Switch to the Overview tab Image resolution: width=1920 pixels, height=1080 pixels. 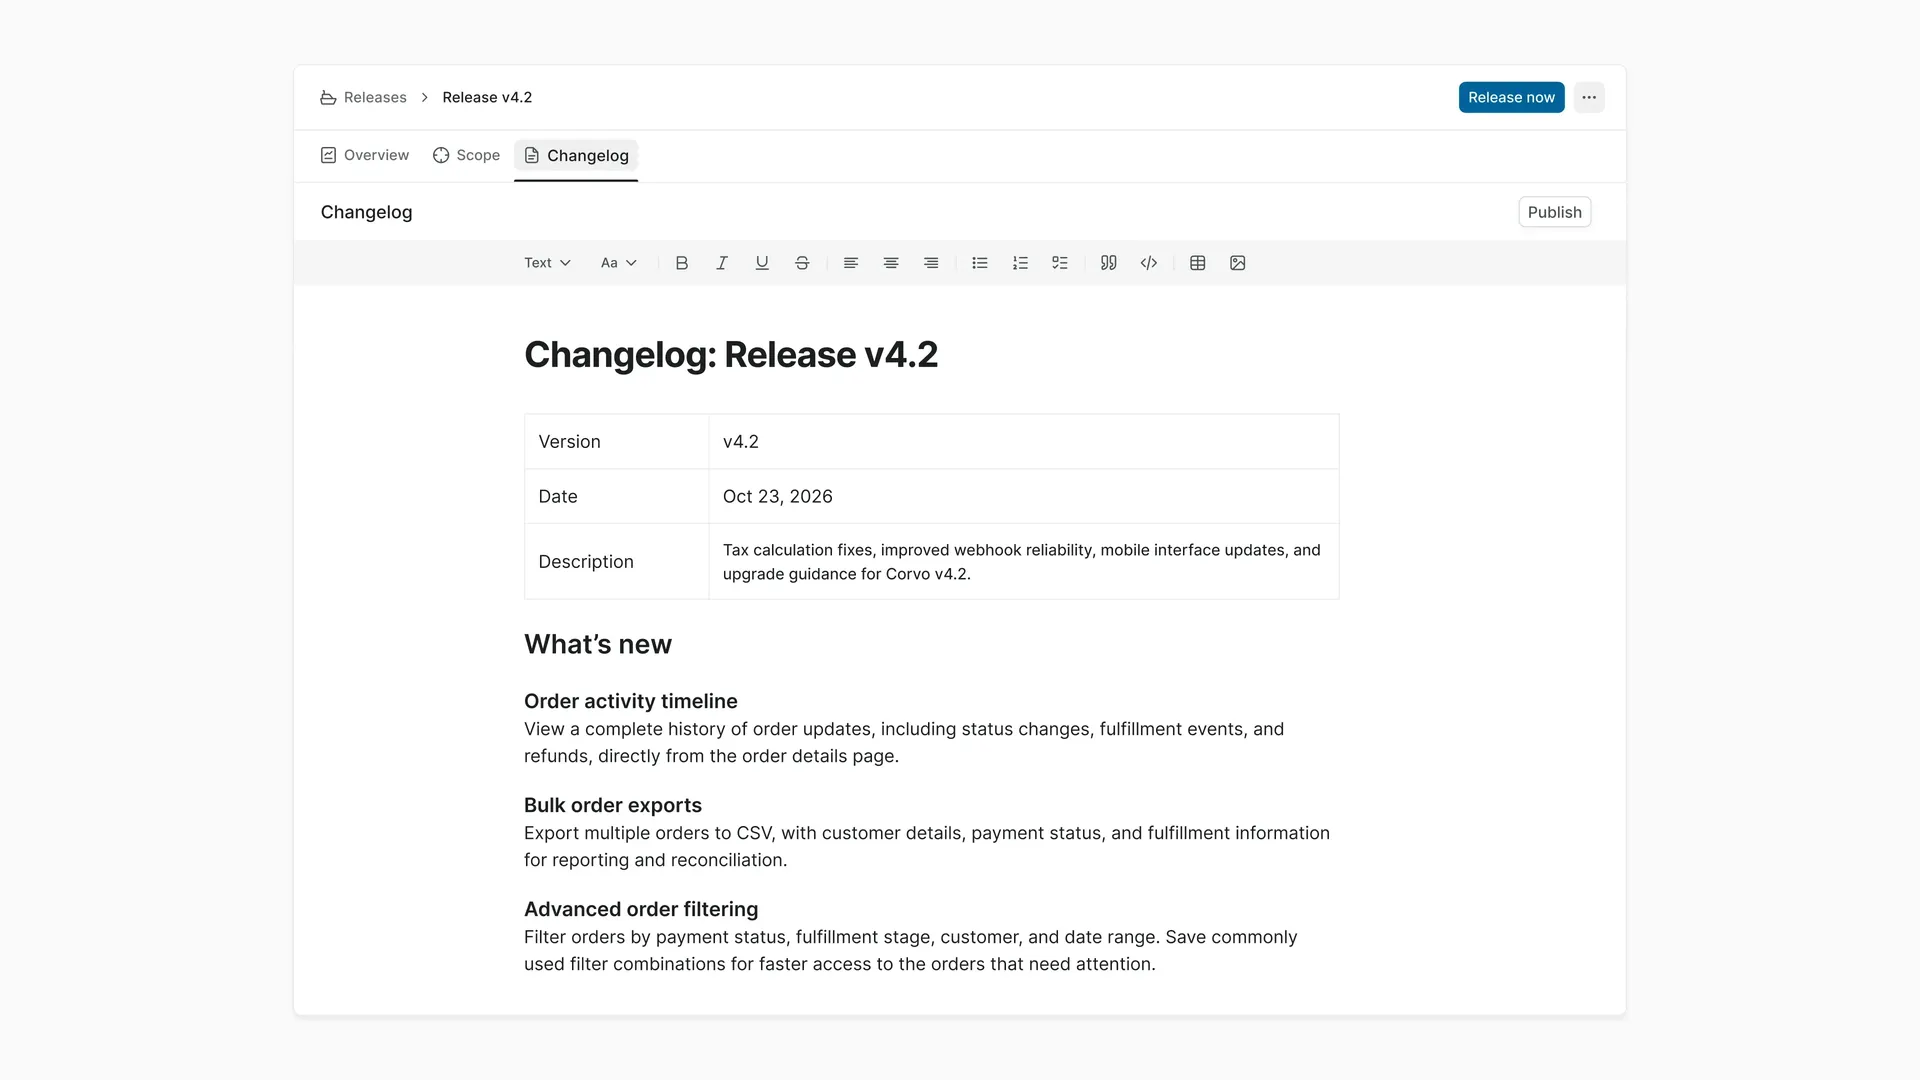coord(365,155)
